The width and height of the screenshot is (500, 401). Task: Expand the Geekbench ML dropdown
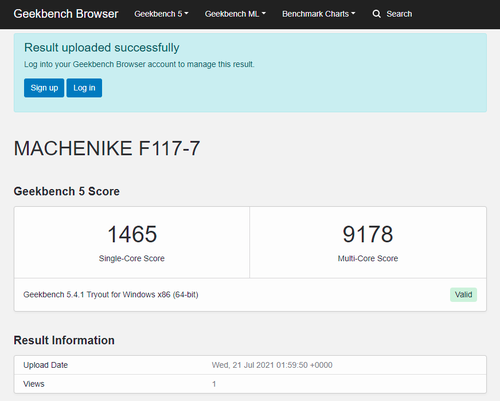click(235, 14)
